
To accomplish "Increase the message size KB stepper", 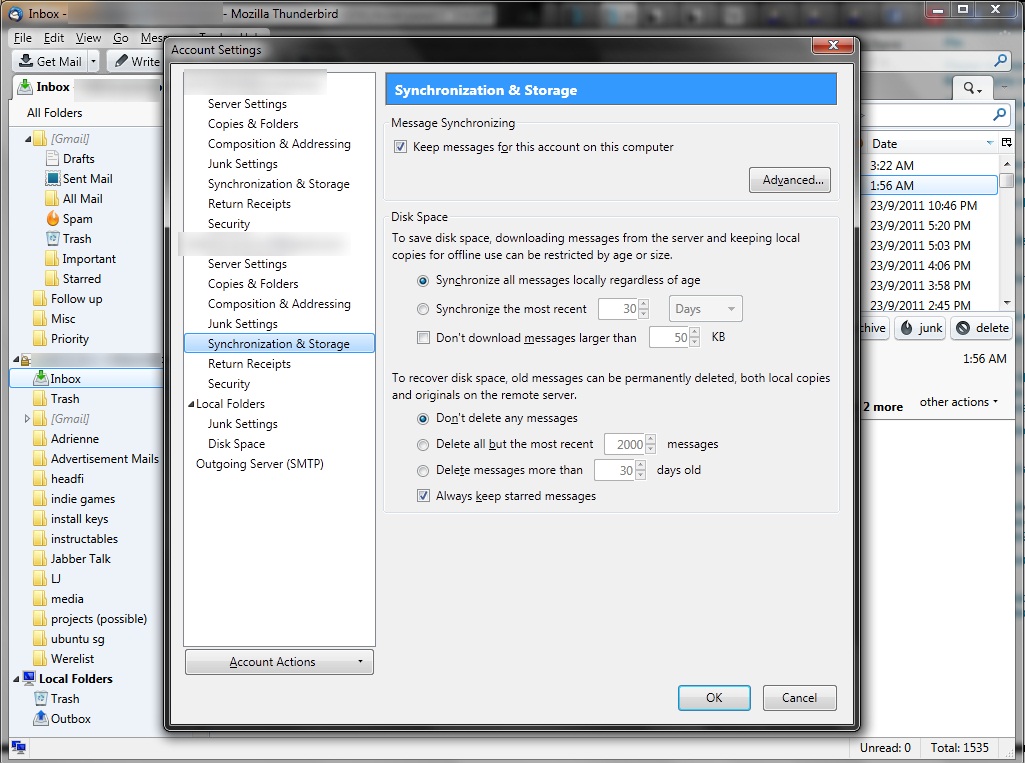I will [x=694, y=333].
